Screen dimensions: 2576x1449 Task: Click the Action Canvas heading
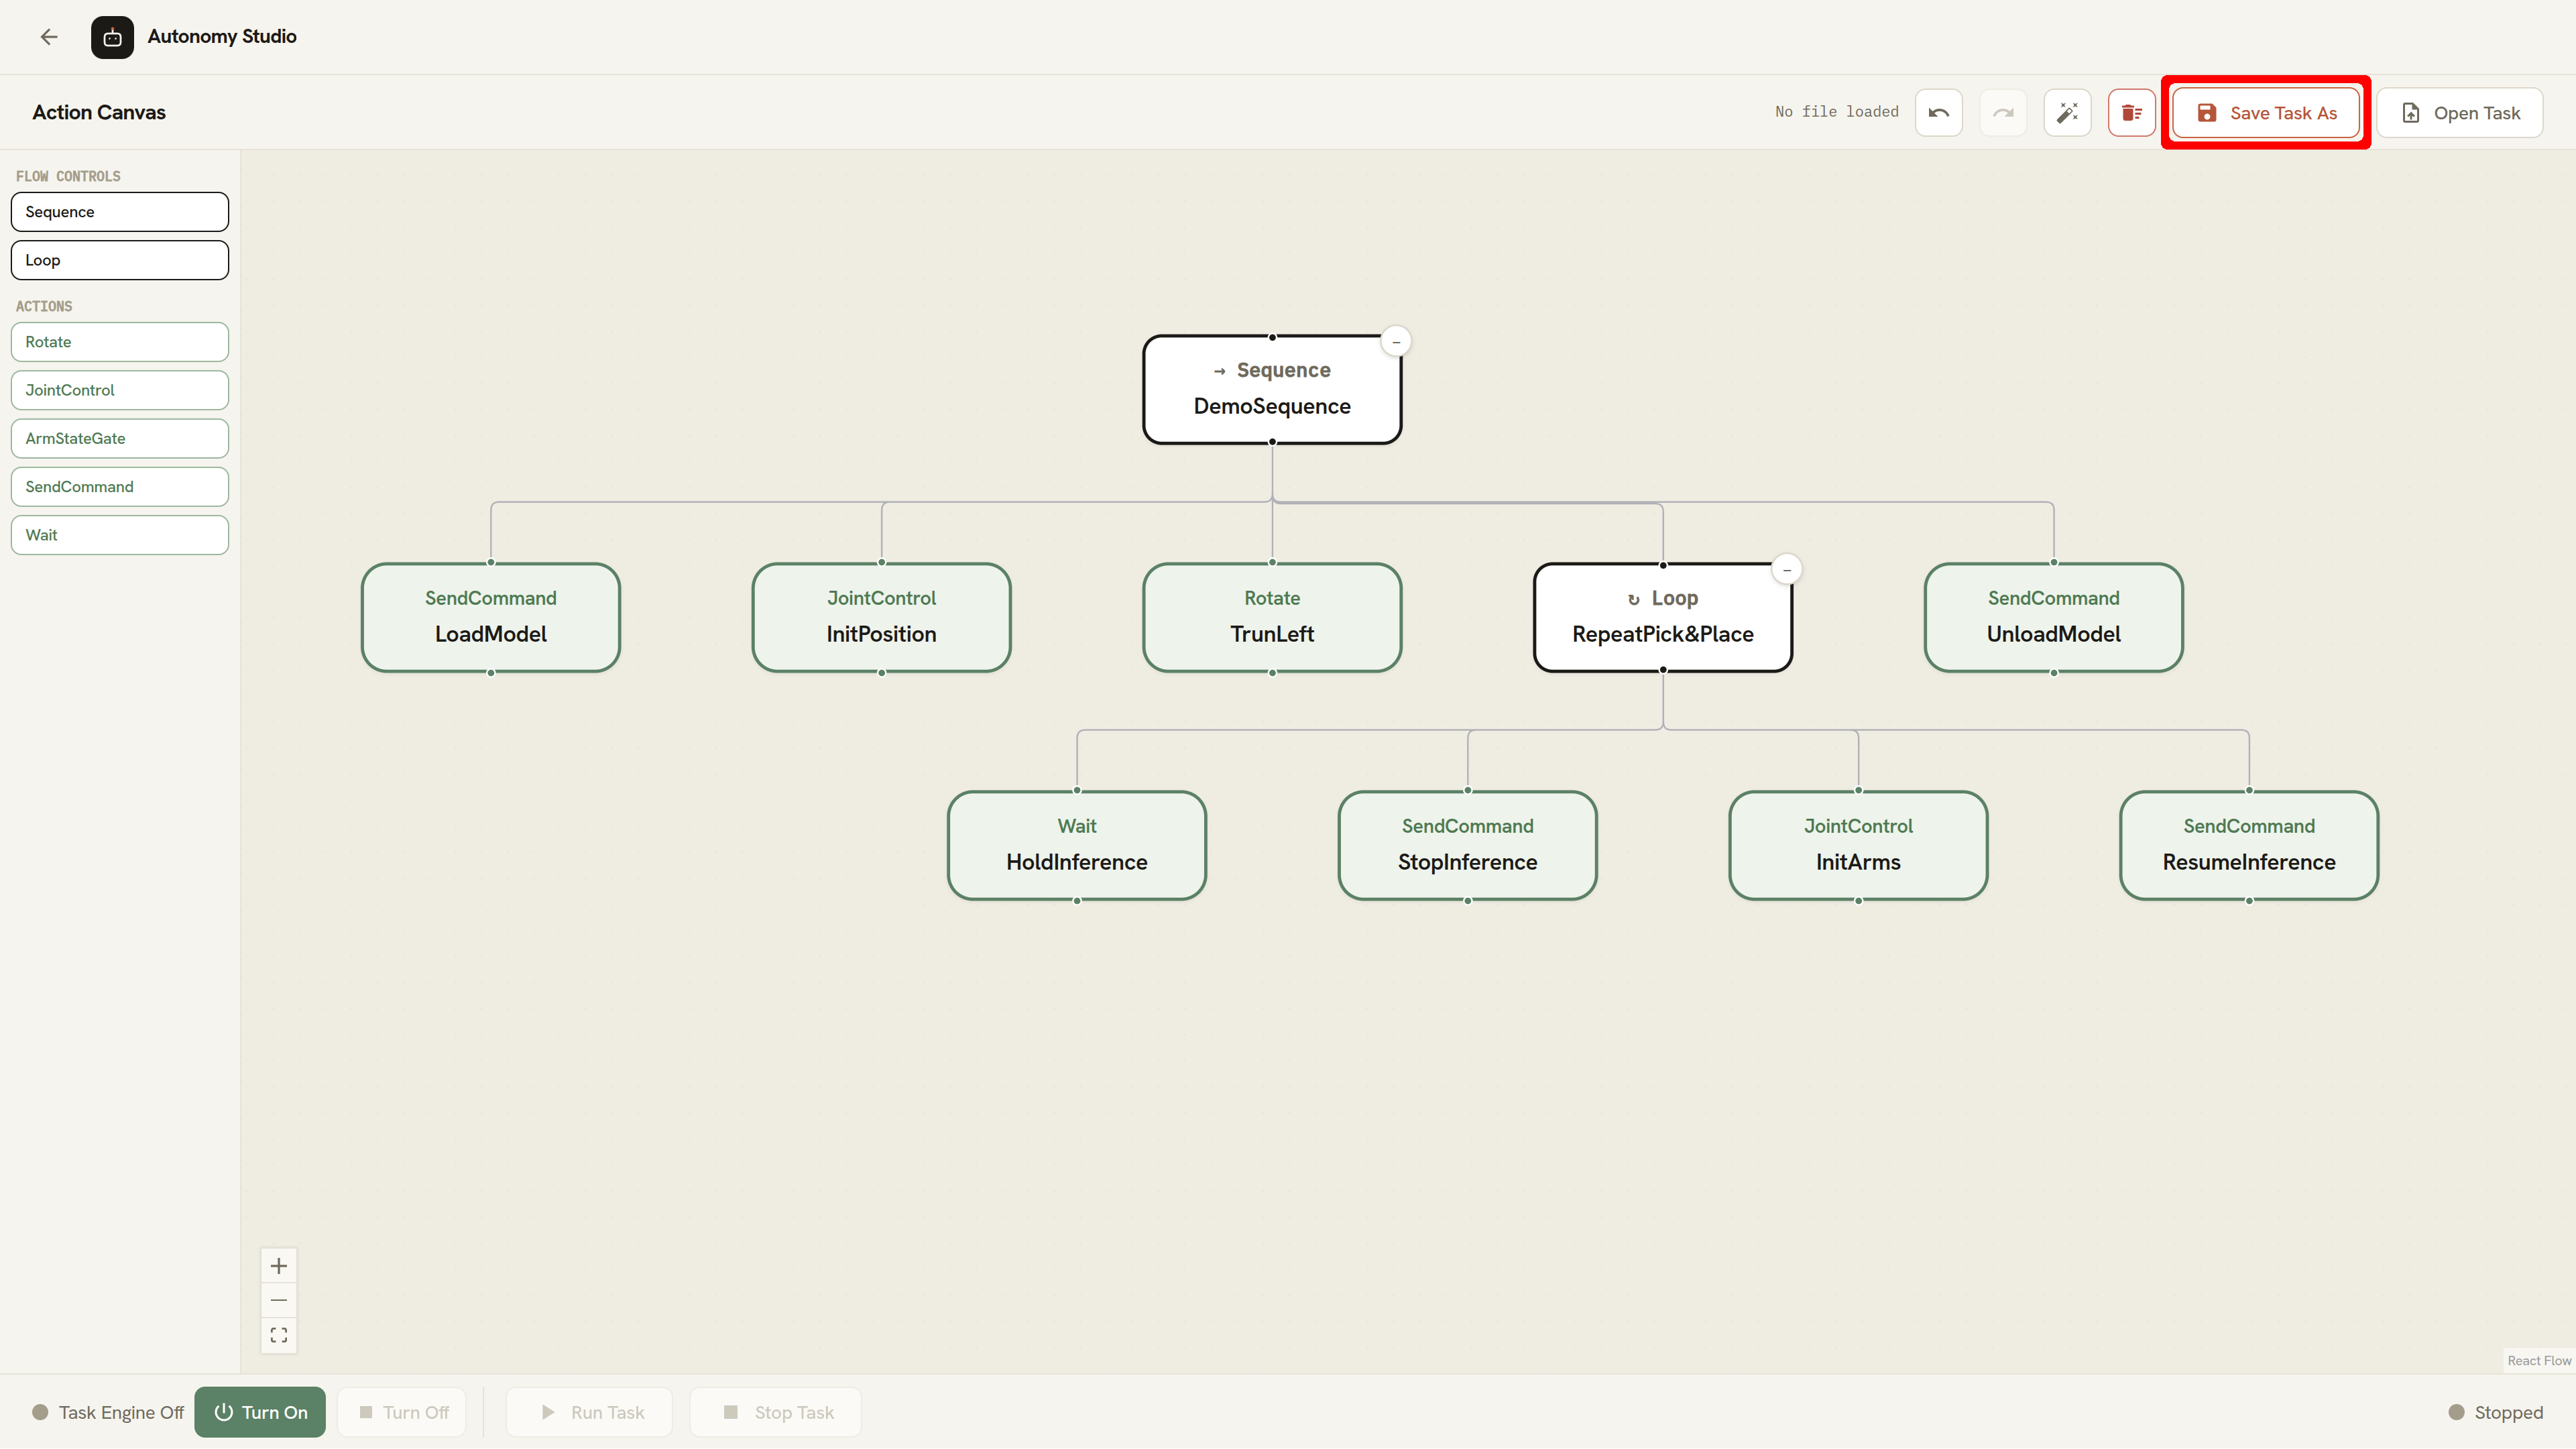pos(99,113)
